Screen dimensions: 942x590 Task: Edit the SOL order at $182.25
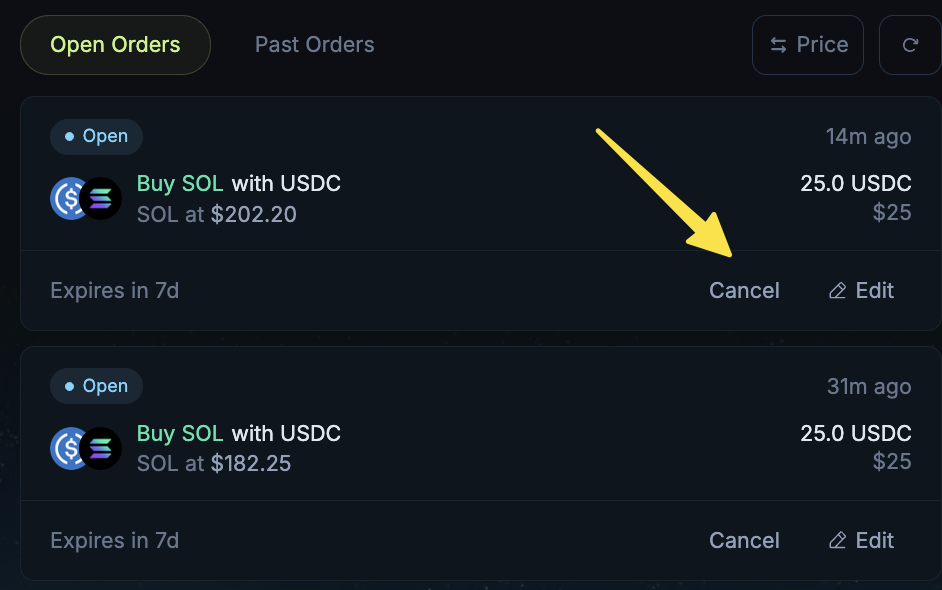(862, 541)
